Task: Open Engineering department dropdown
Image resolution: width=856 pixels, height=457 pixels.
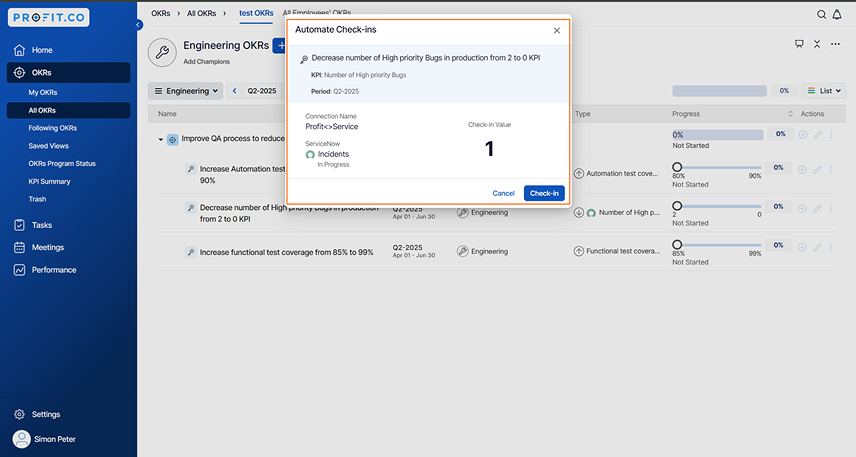Action: (x=186, y=91)
